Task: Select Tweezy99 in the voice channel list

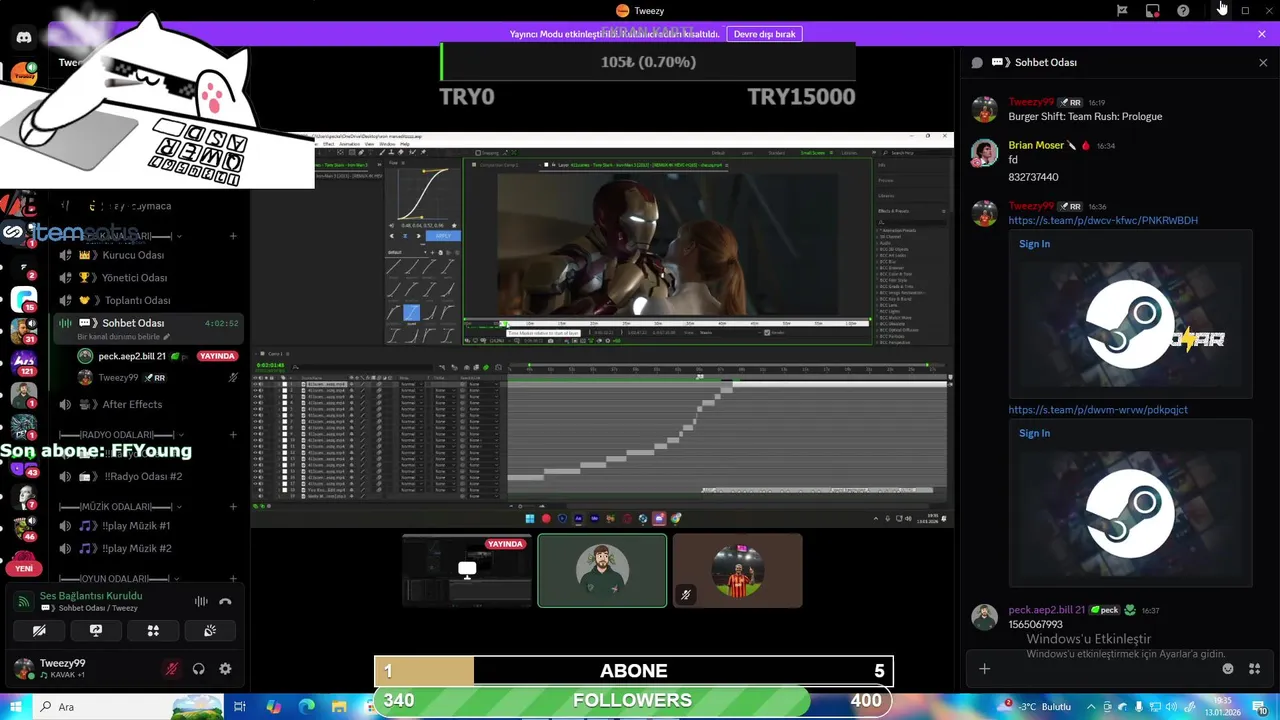Action: pyautogui.click(x=156, y=378)
